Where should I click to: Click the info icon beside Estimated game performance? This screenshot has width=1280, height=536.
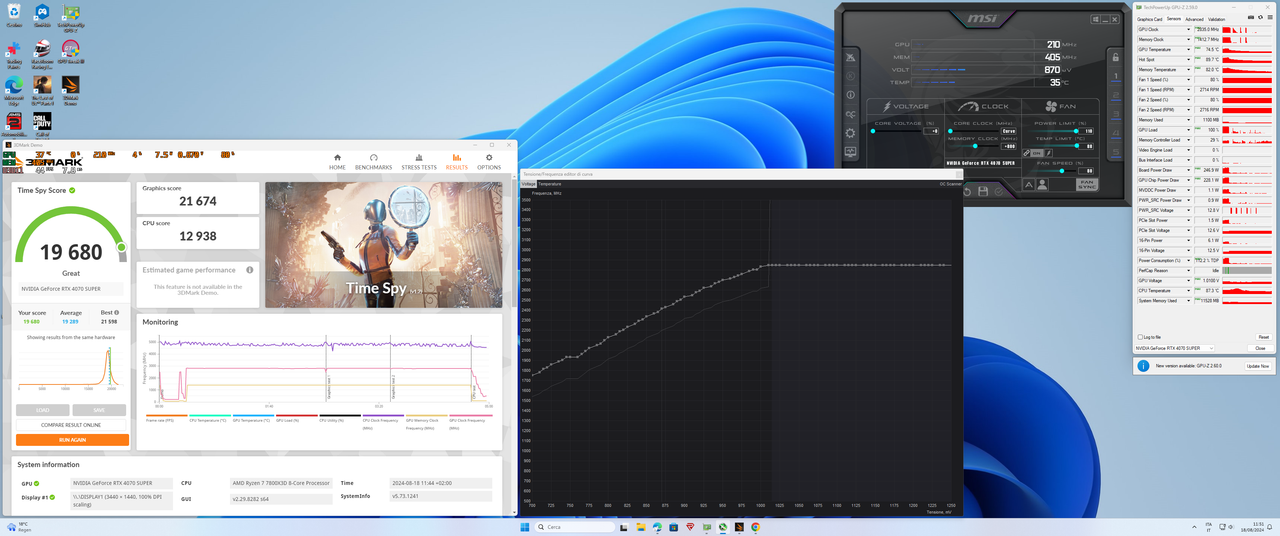coord(250,270)
